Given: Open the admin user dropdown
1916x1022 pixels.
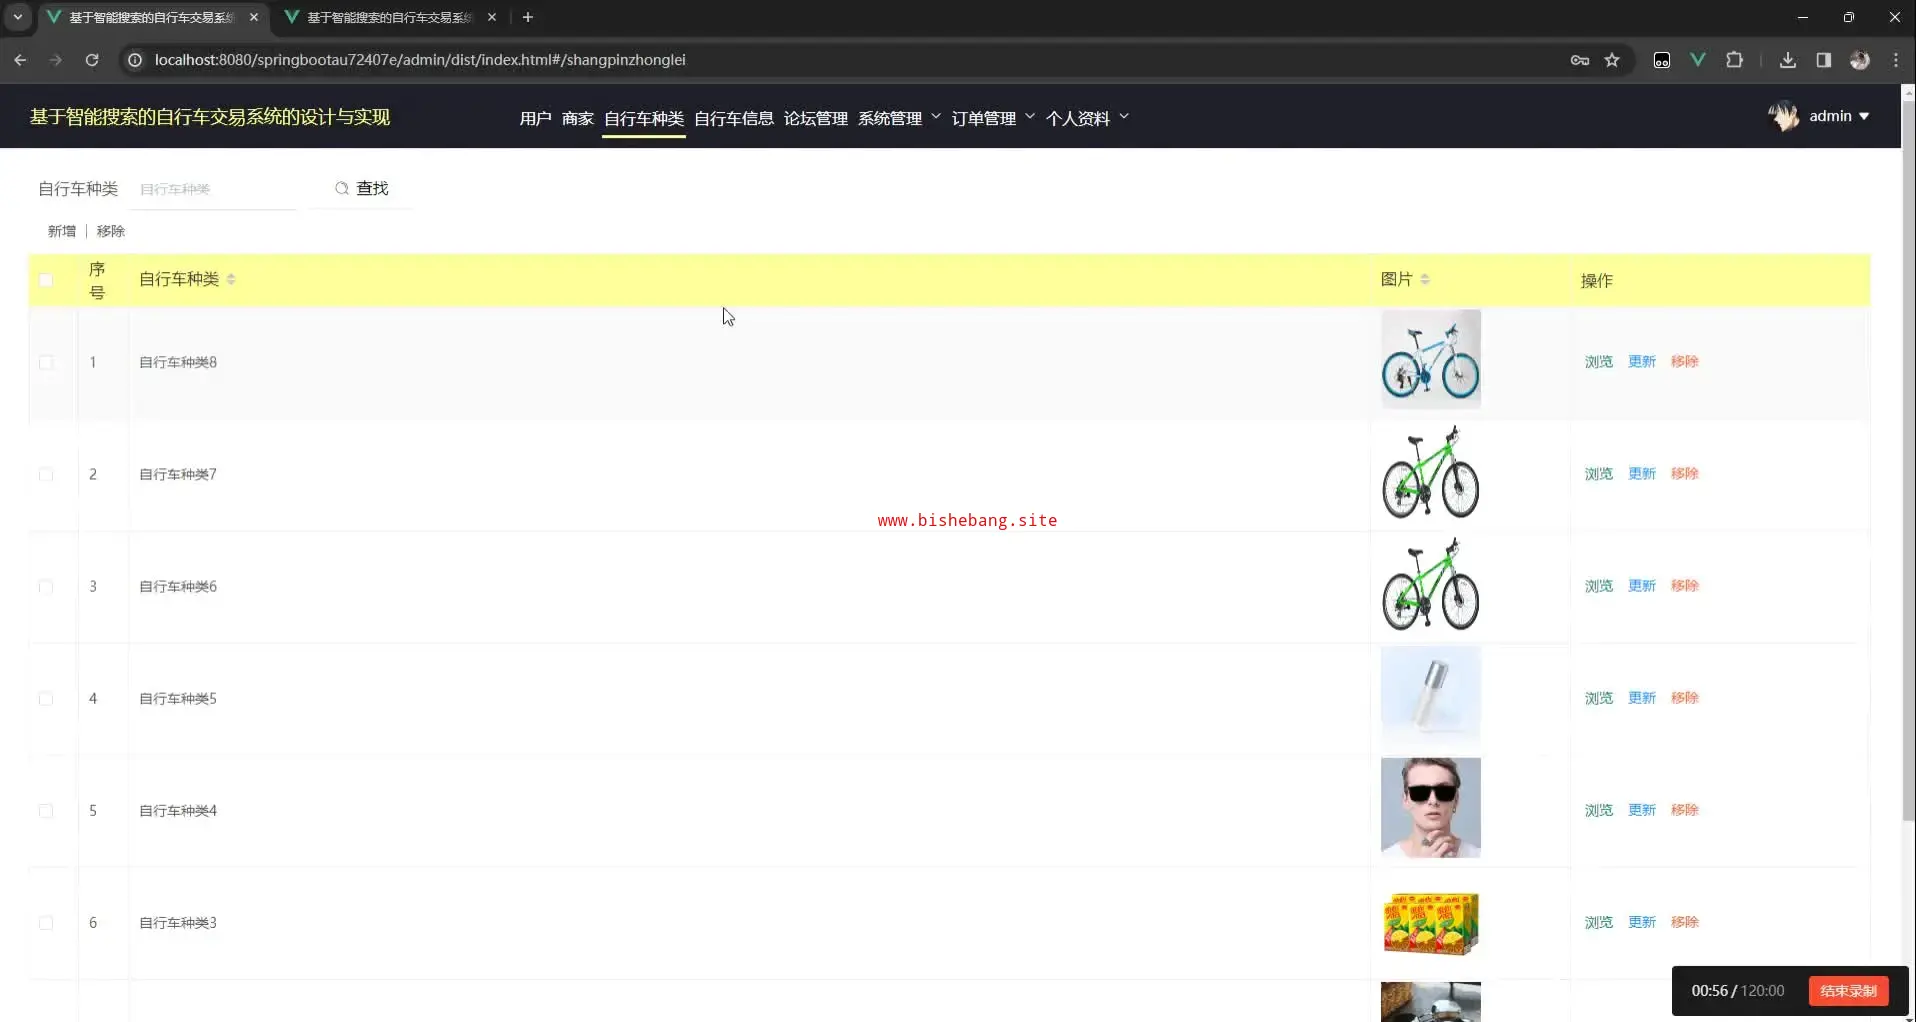Looking at the screenshot, I should (x=1838, y=116).
